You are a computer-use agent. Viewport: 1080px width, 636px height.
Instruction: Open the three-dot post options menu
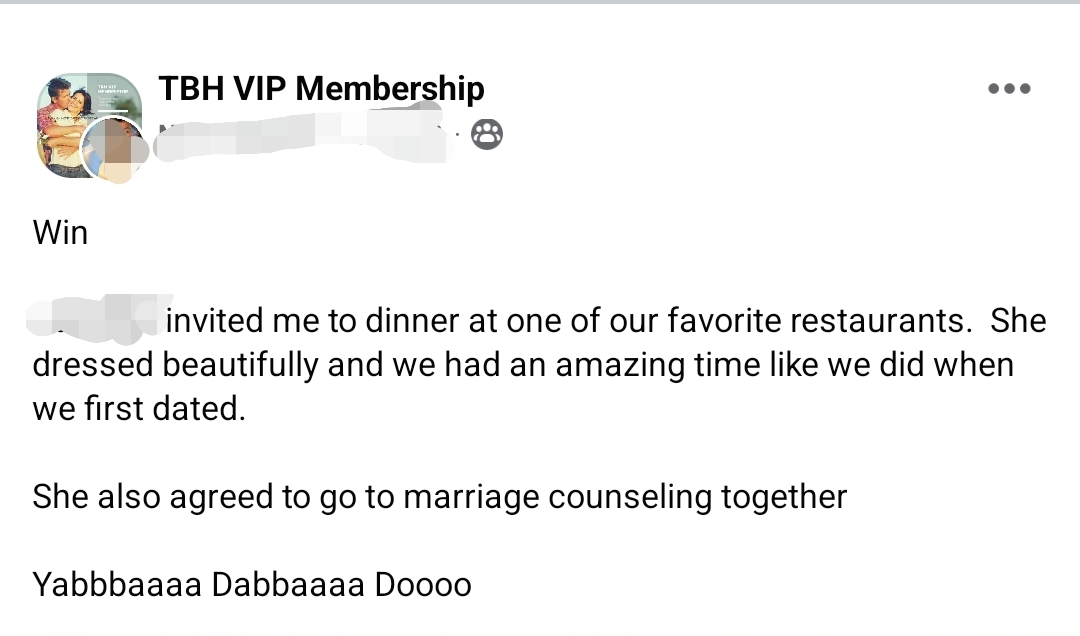(1008, 89)
